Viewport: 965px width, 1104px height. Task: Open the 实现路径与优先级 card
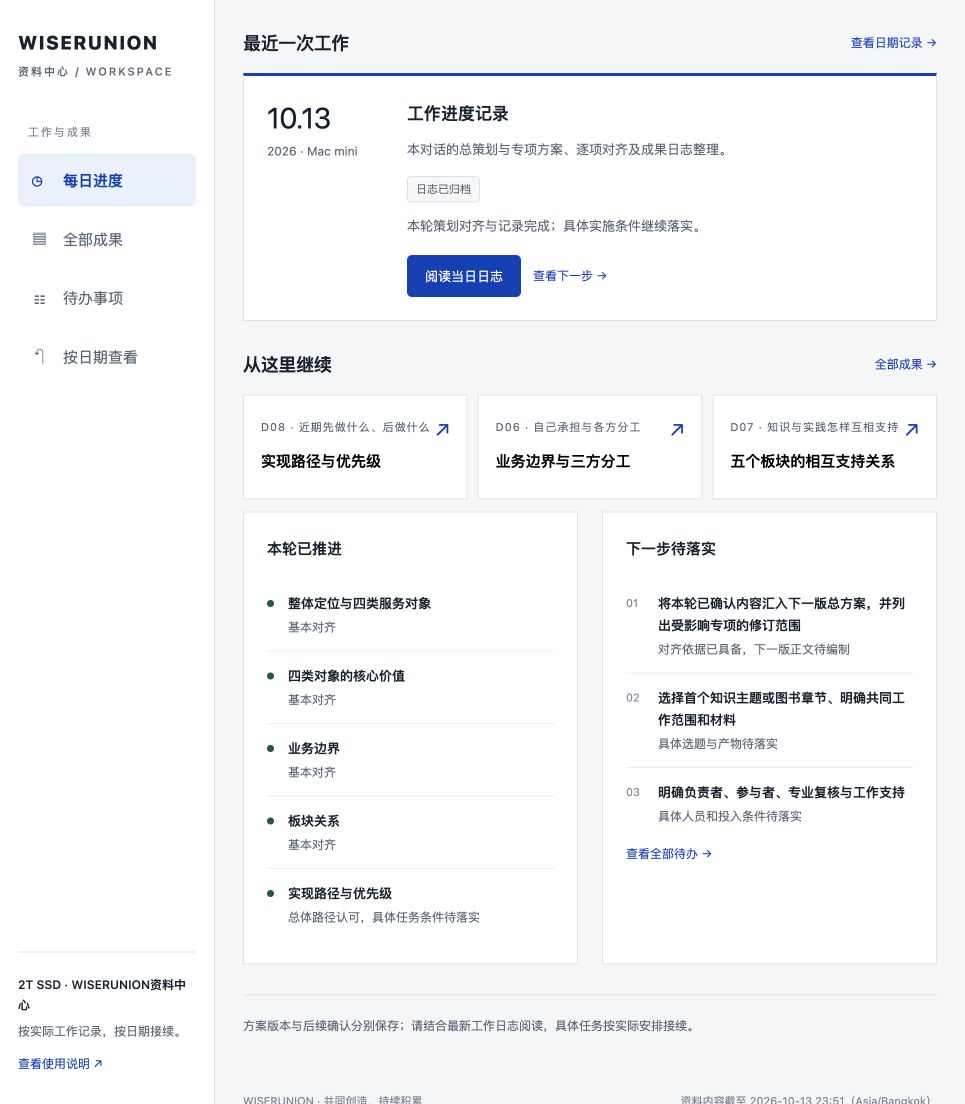tap(355, 447)
